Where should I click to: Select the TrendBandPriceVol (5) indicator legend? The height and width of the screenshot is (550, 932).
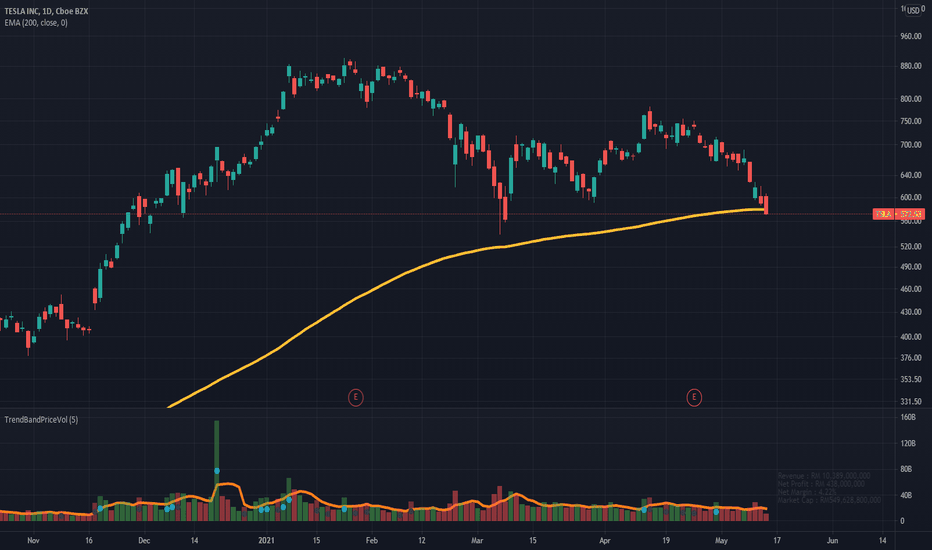[x=41, y=420]
